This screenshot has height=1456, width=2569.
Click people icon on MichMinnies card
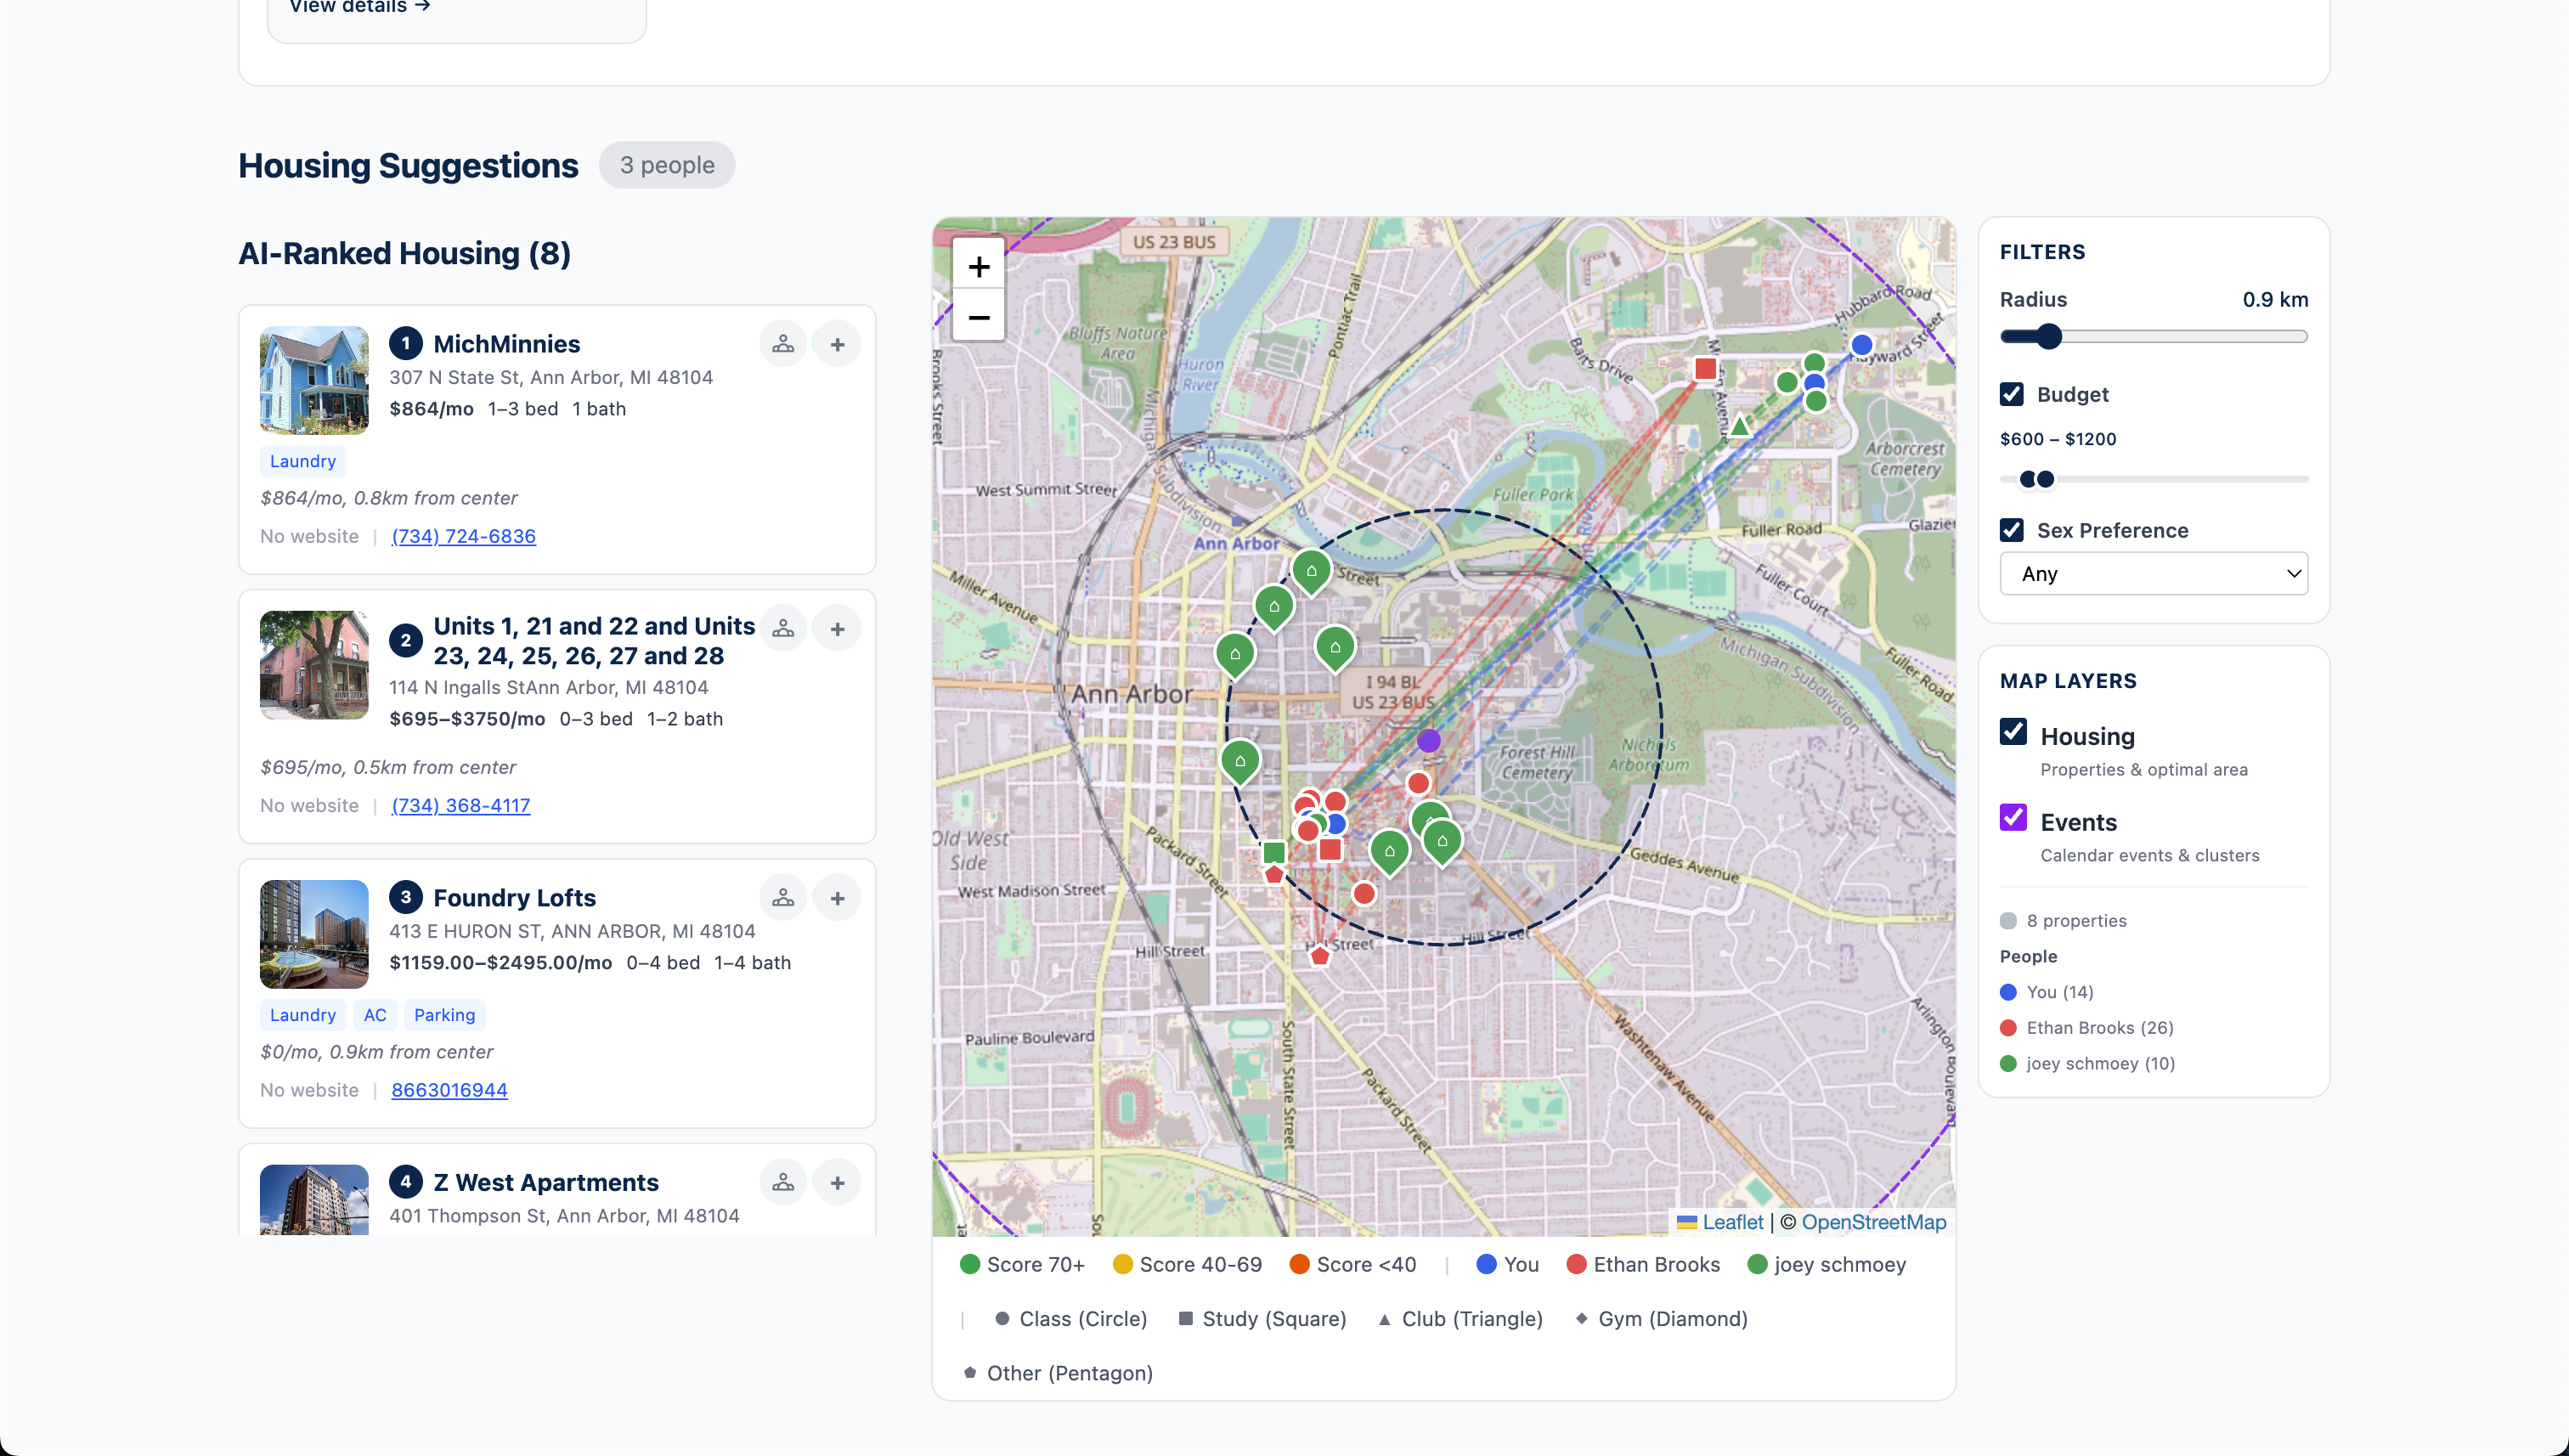[x=783, y=345]
